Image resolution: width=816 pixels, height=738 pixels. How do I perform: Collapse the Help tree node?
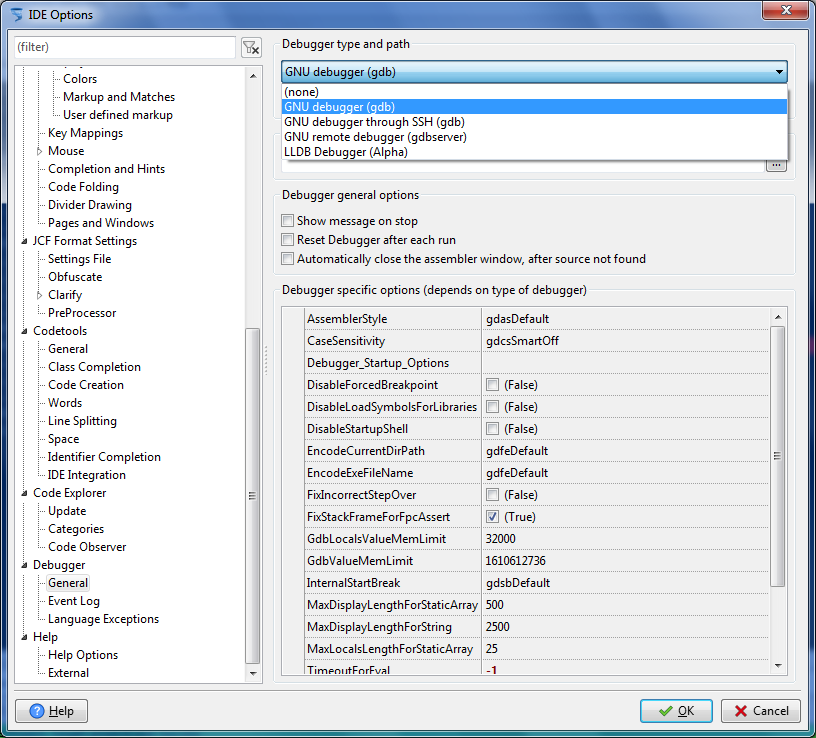click(24, 637)
